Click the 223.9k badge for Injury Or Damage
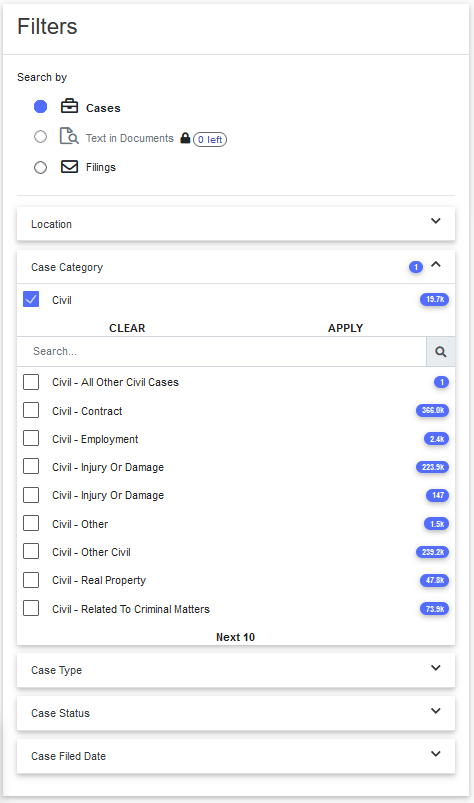This screenshot has height=803, width=474. [433, 467]
